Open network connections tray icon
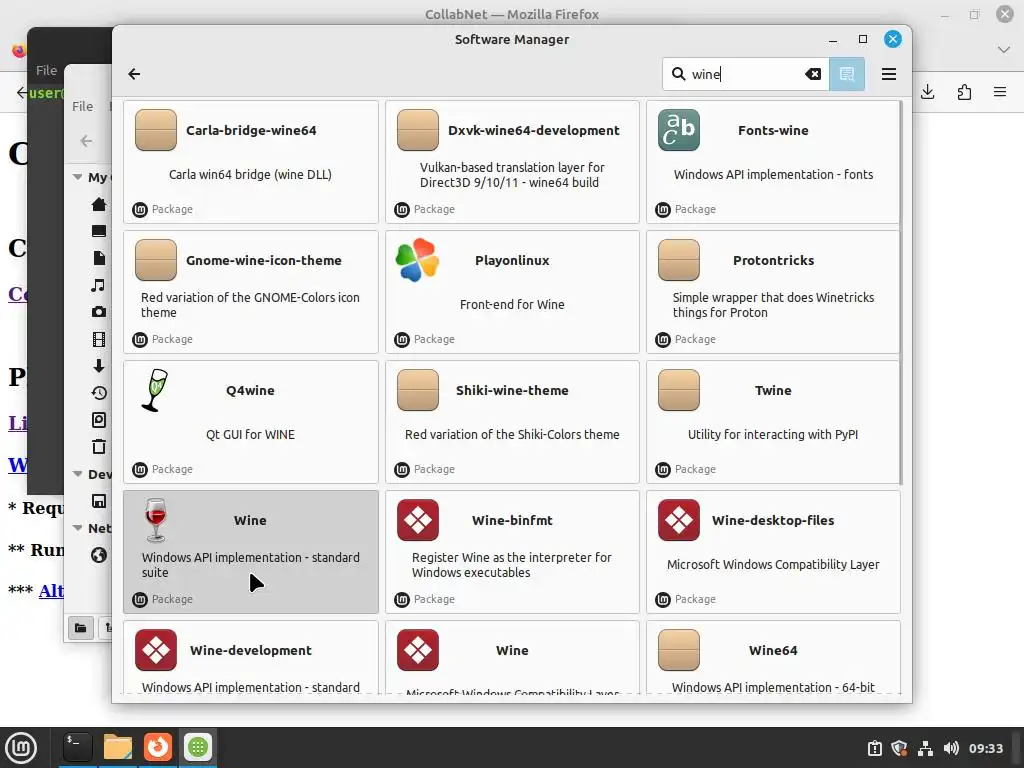This screenshot has width=1024, height=768. pos(925,748)
